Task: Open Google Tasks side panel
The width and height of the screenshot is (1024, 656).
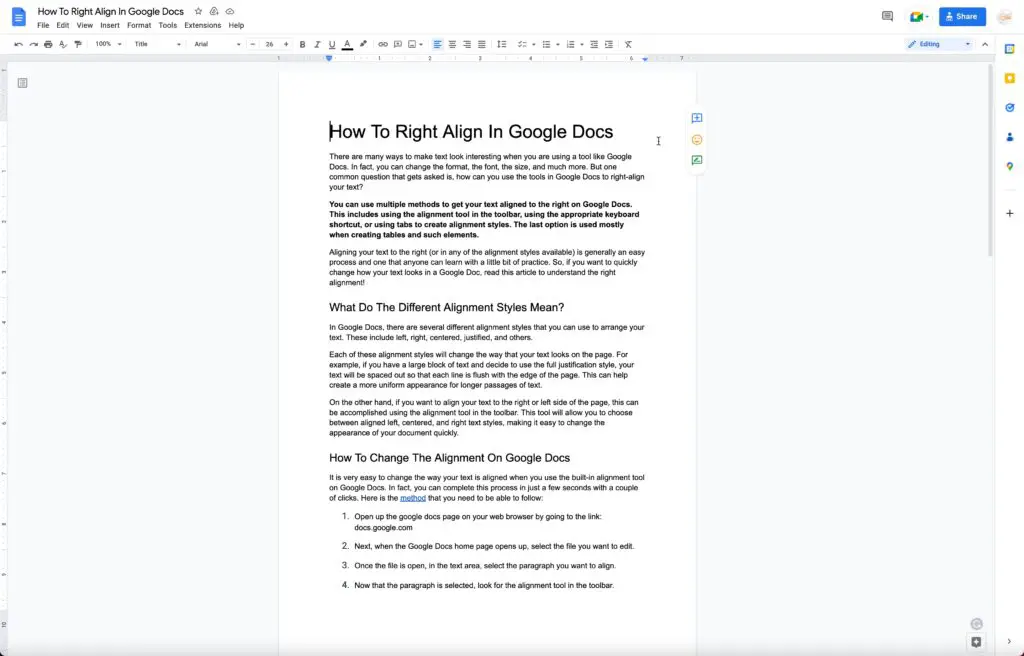Action: 1010,108
